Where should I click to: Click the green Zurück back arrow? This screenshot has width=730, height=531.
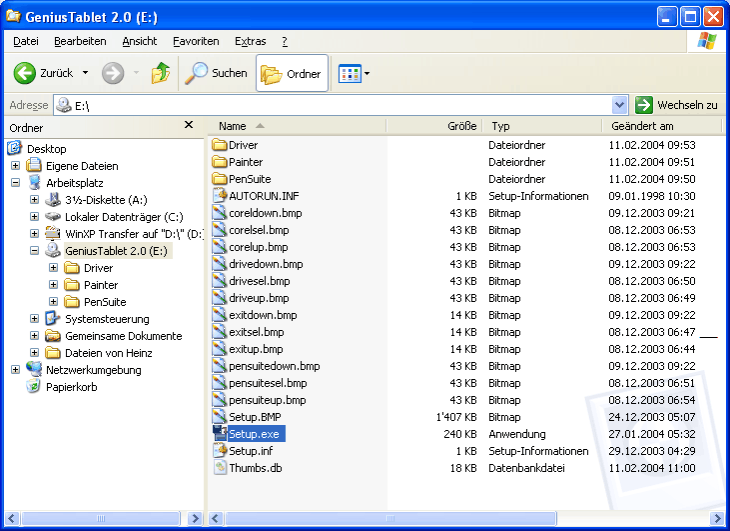pos(25,73)
